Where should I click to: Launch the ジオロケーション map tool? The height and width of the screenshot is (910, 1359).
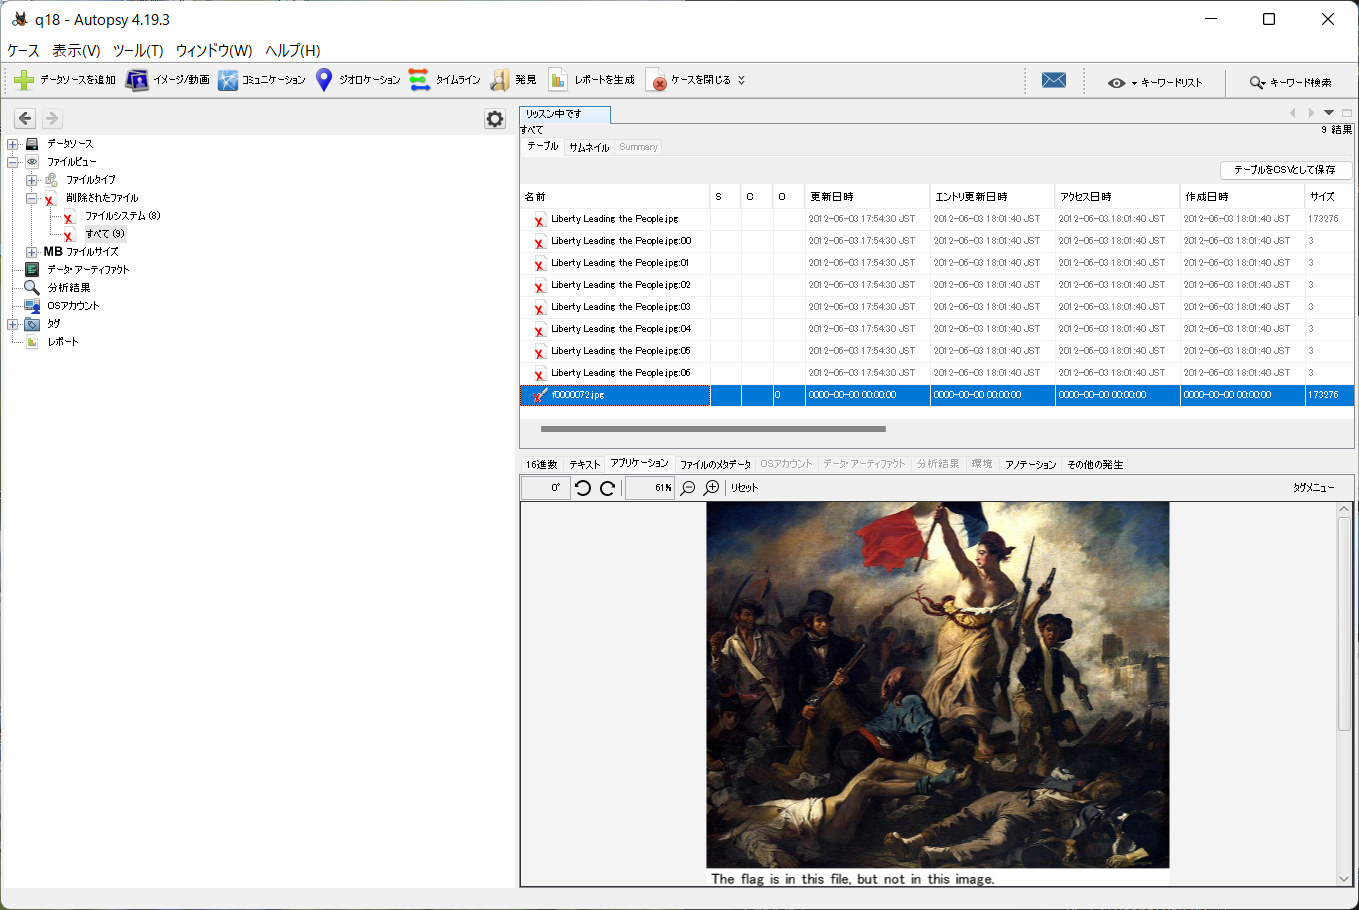point(357,80)
